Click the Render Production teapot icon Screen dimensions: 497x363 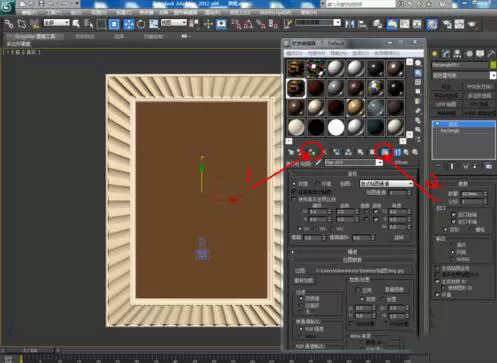(x=472, y=24)
